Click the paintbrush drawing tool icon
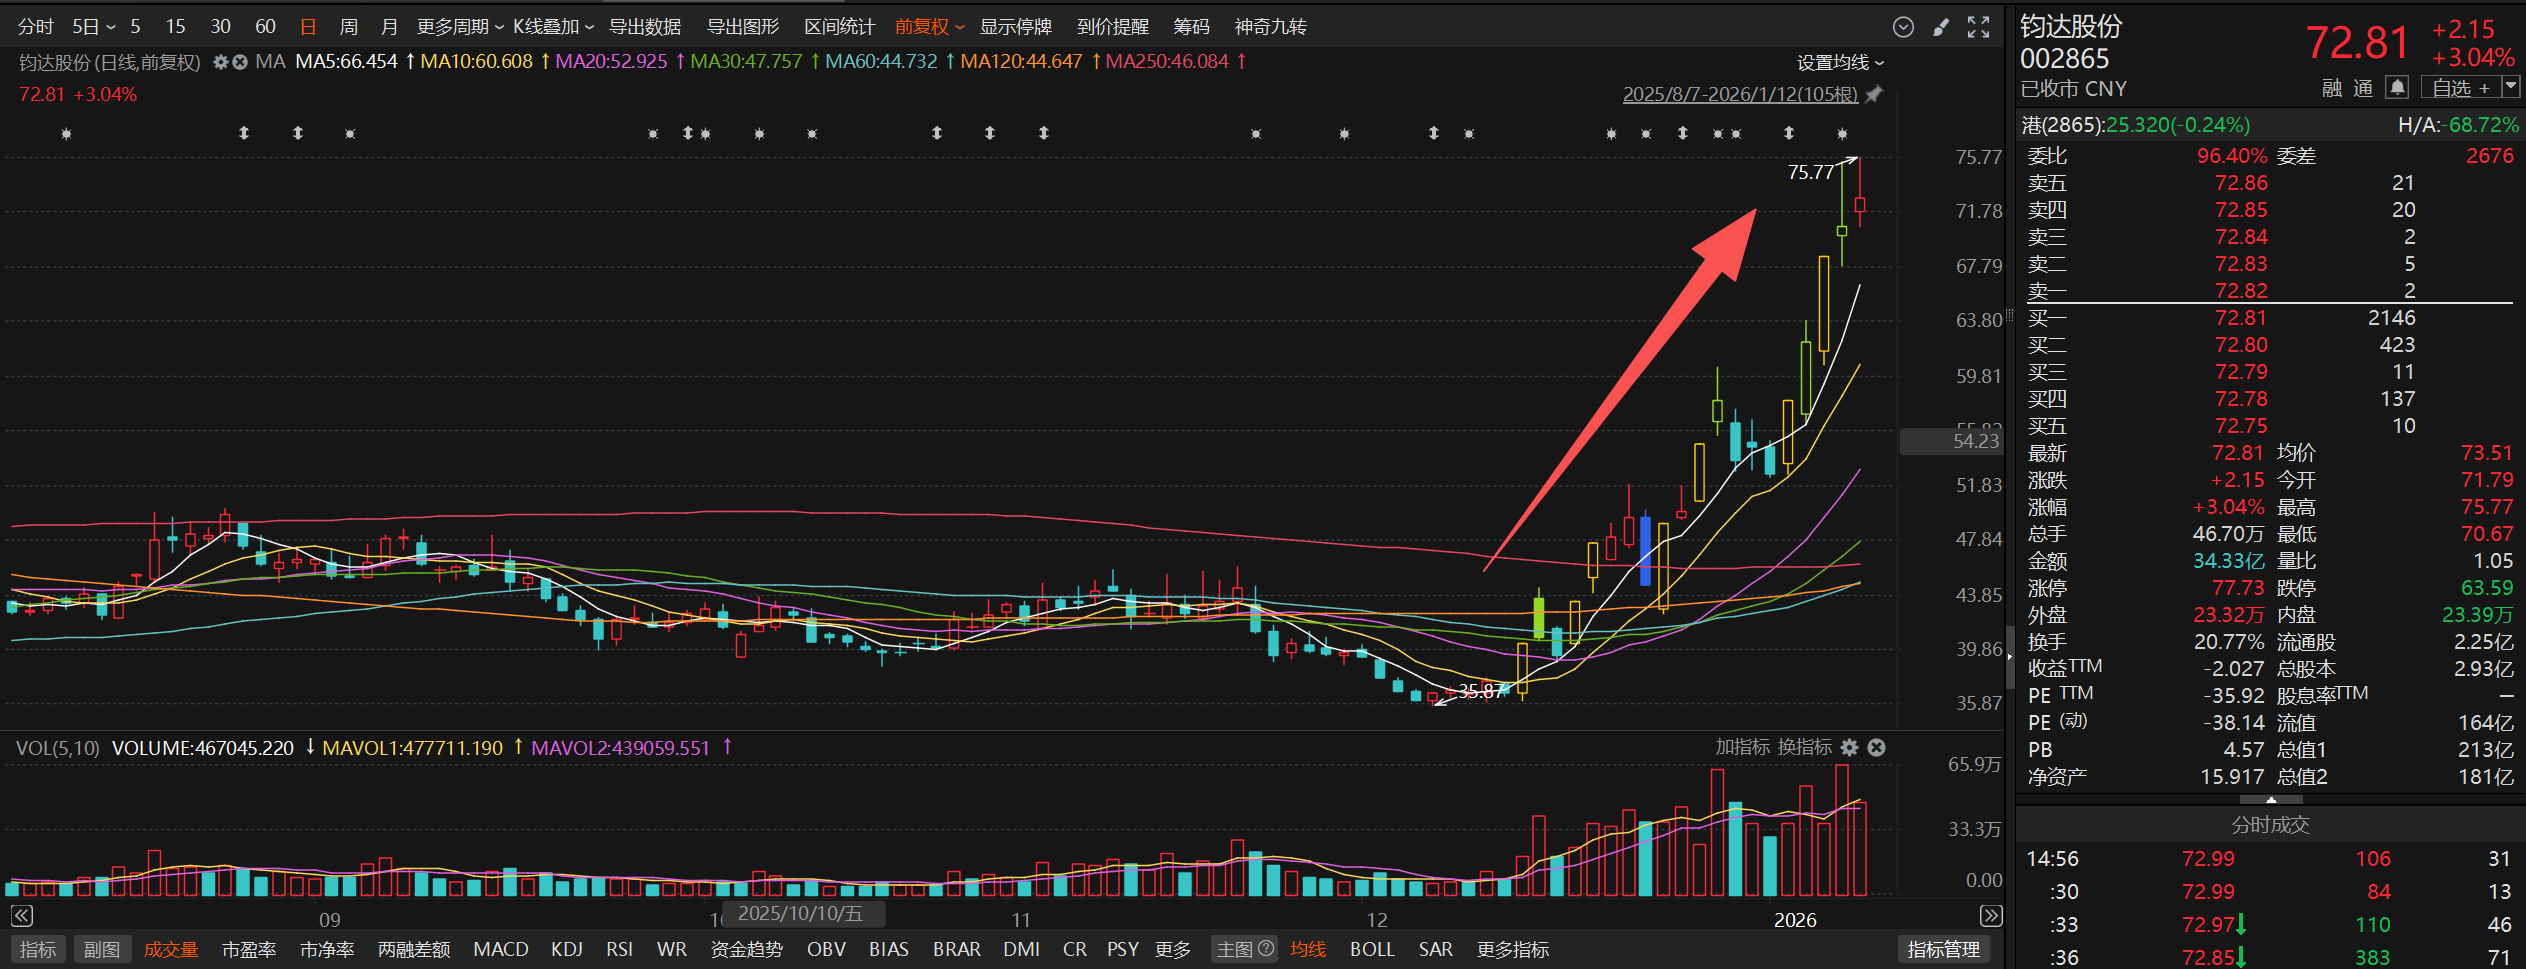Image resolution: width=2526 pixels, height=969 pixels. coord(1941,27)
